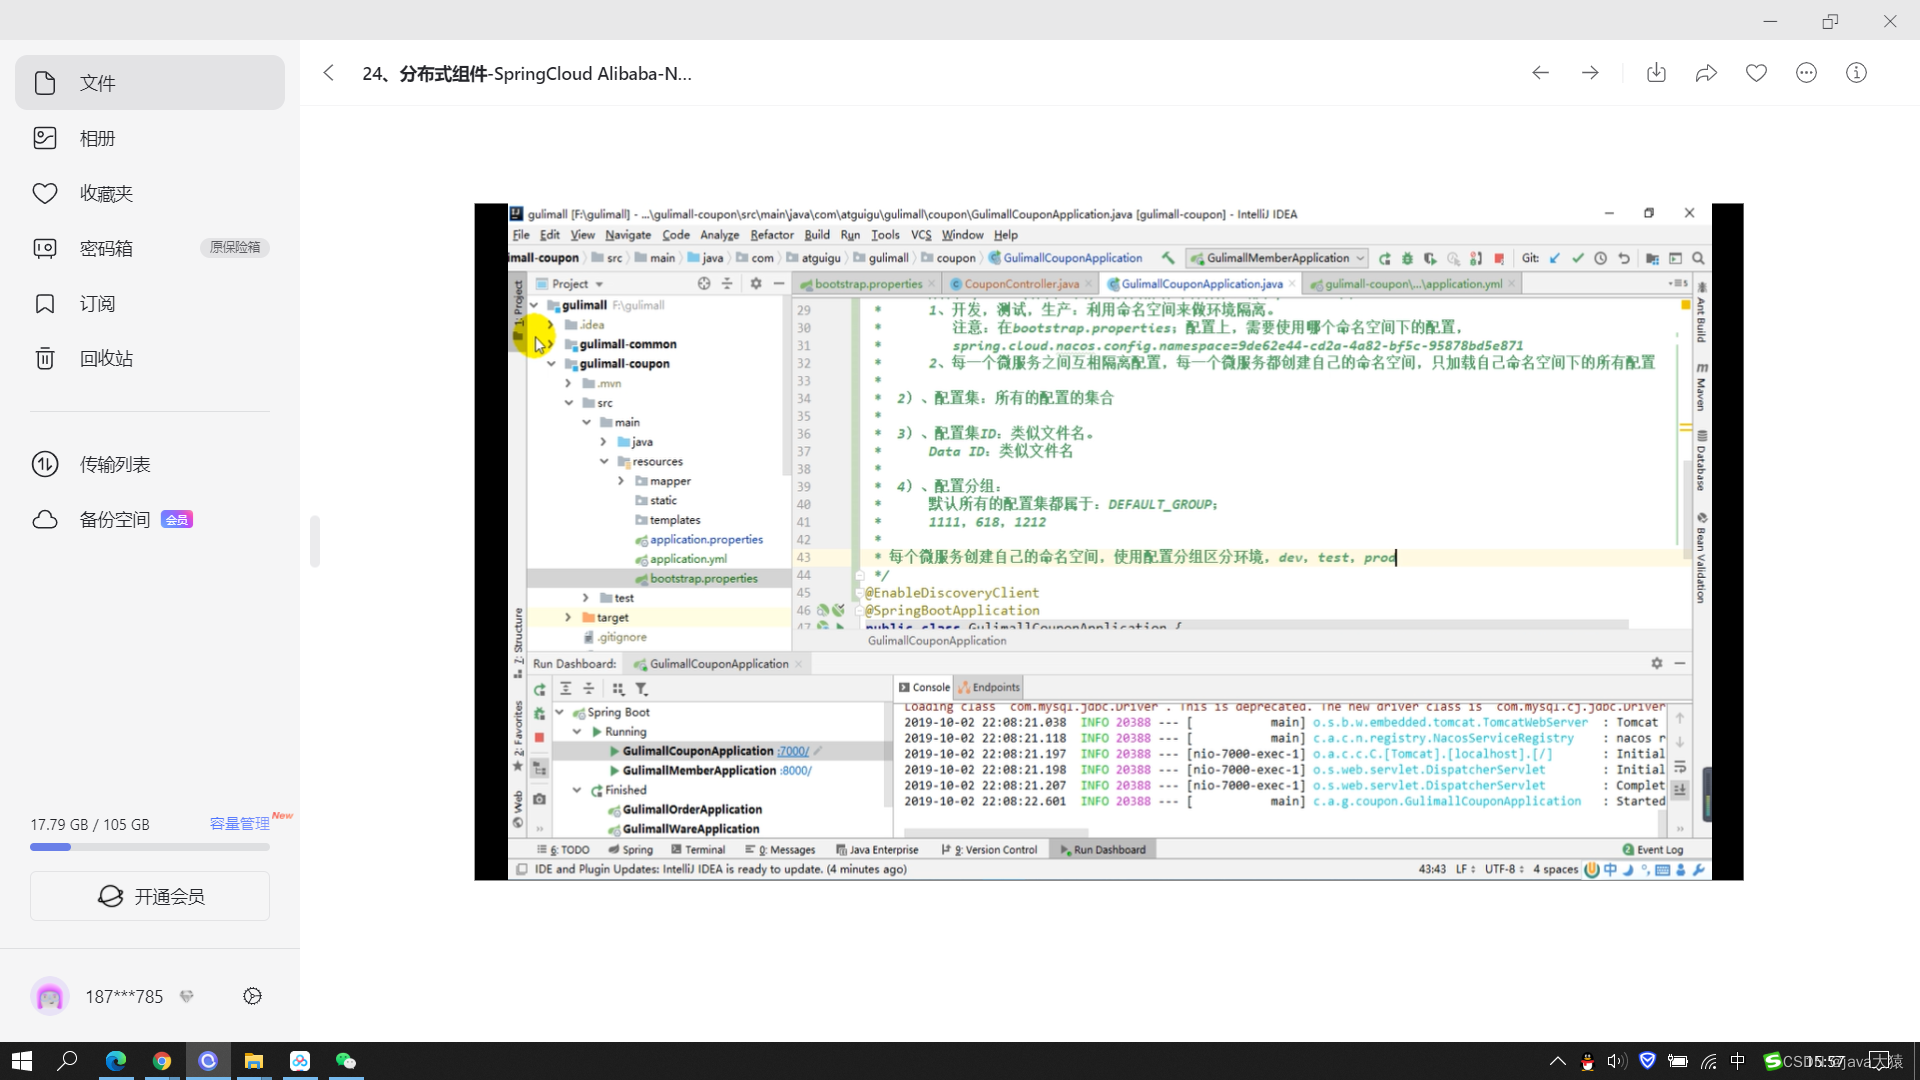Click Terminal tool window tab in preview
The image size is (1920, 1080).
pos(698,850)
